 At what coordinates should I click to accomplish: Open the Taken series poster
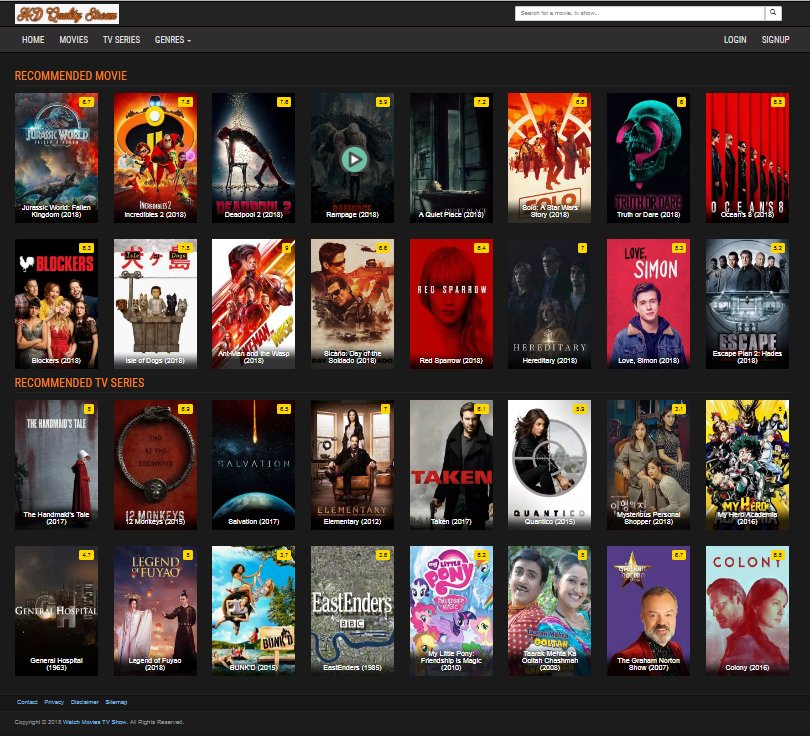[x=451, y=465]
